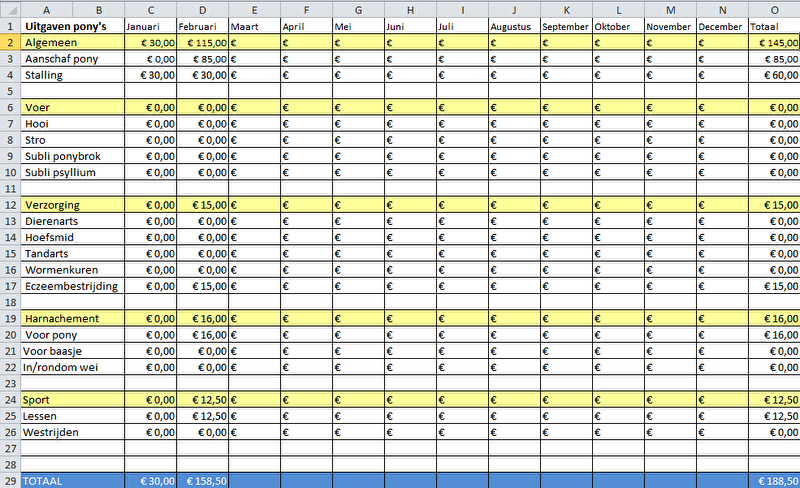Click the Voor pony label
This screenshot has width=800, height=488.
[51, 335]
